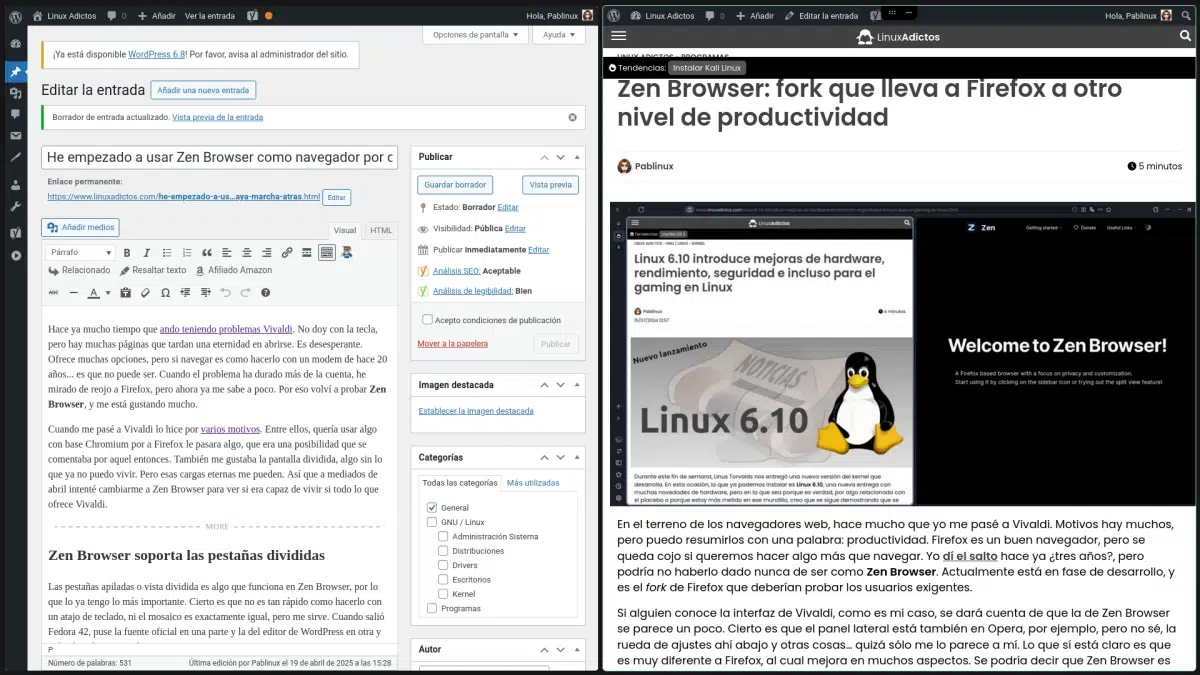
Task: Check the Kernel category
Action: tap(443, 594)
